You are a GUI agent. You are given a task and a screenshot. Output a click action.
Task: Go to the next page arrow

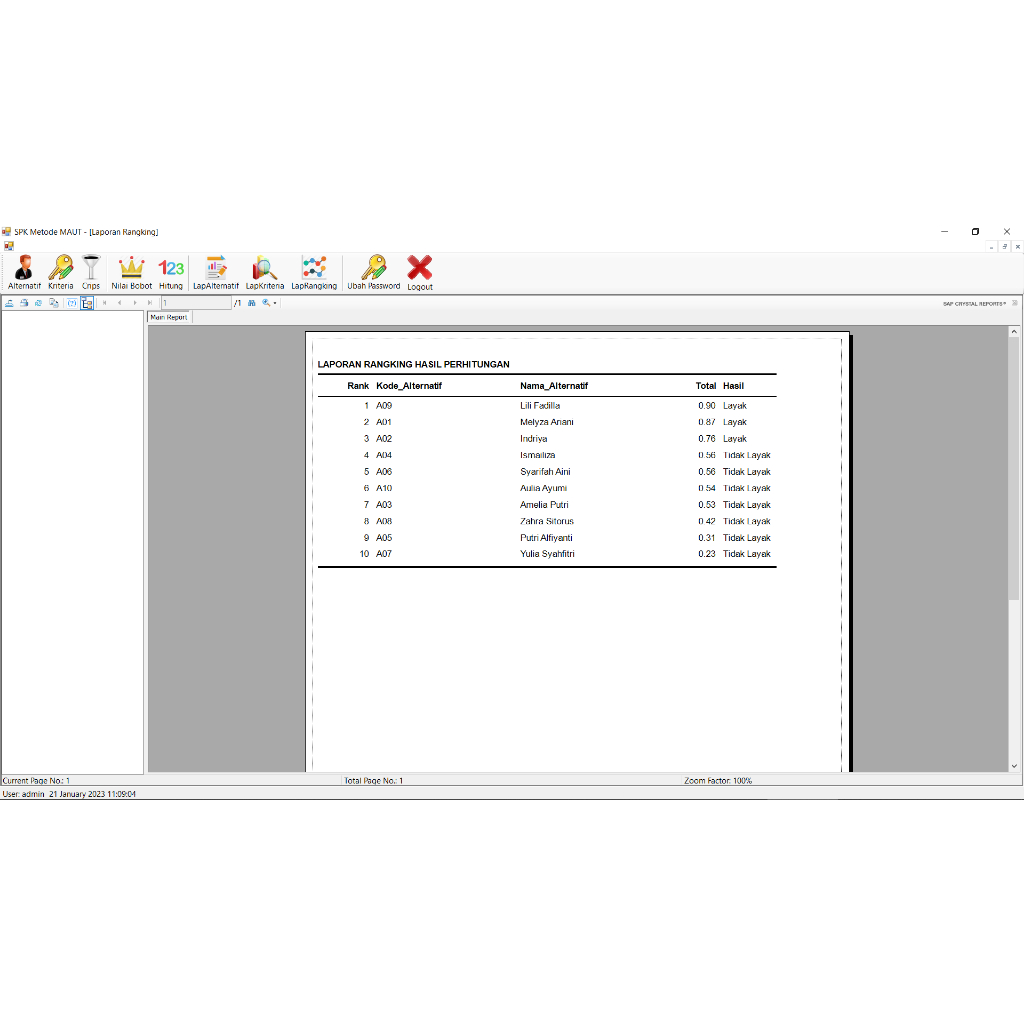135,303
